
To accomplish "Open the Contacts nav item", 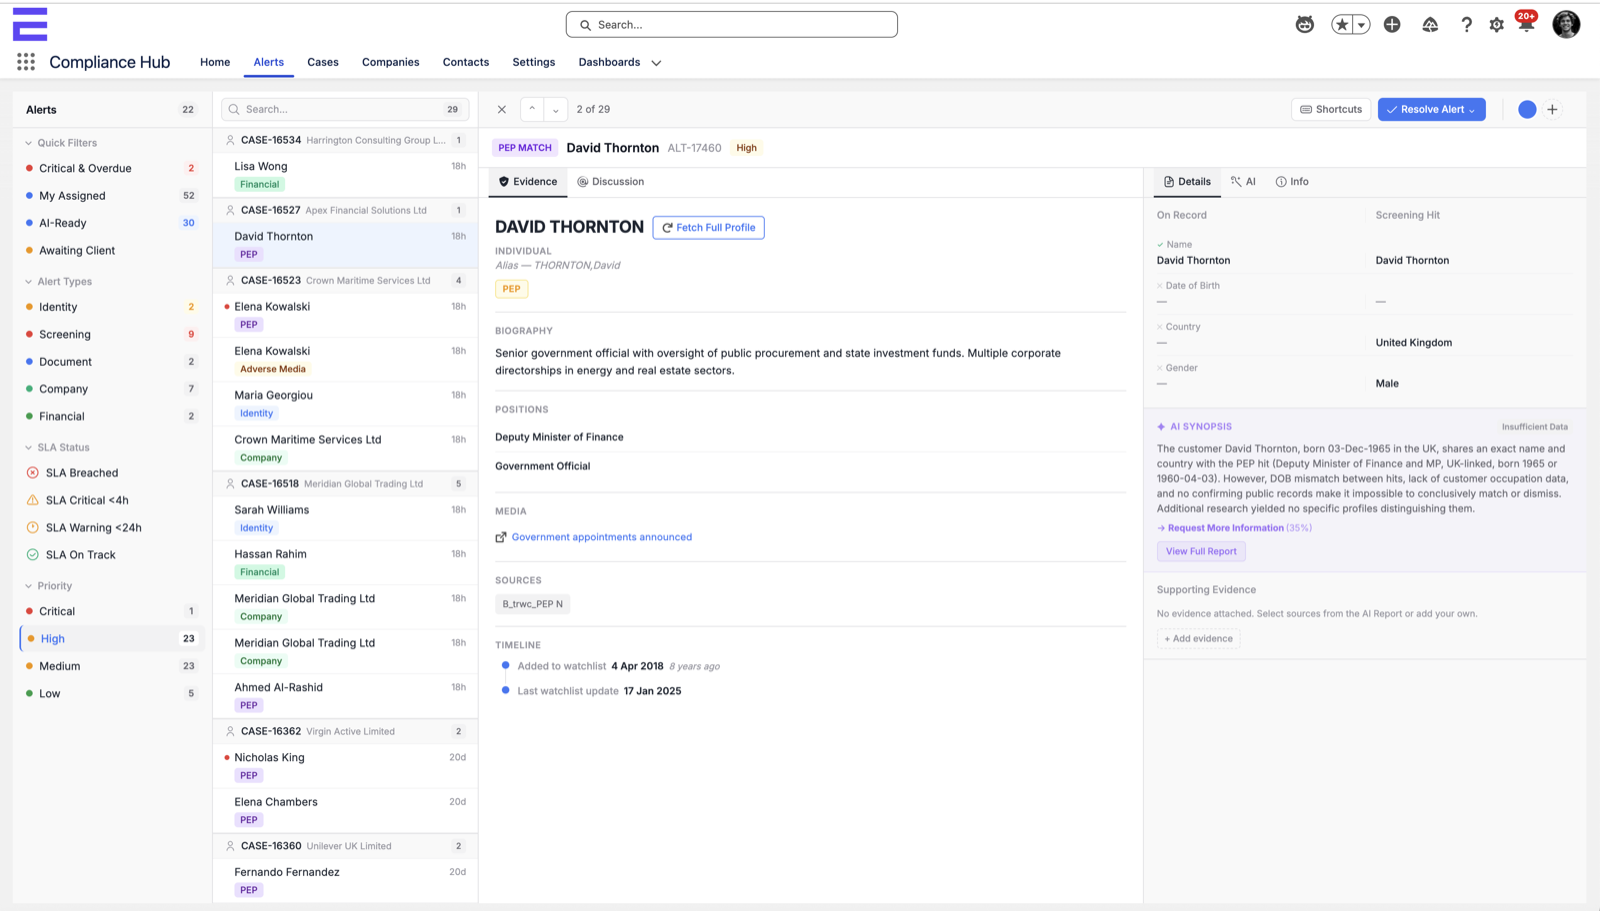I will (x=466, y=62).
